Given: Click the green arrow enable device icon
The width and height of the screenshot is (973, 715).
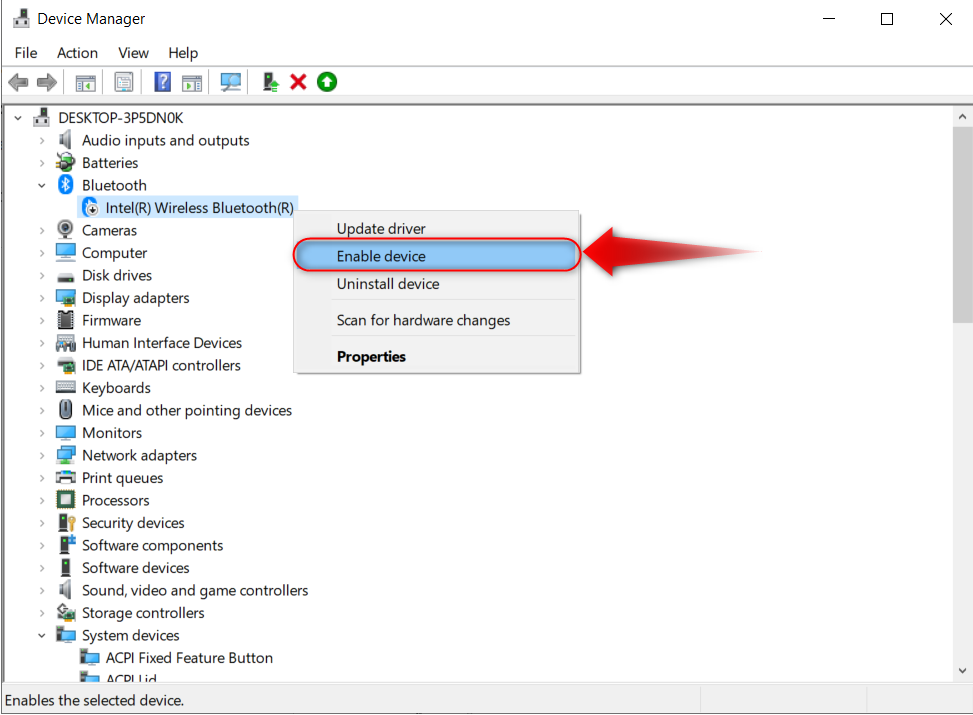Looking at the screenshot, I should [327, 82].
